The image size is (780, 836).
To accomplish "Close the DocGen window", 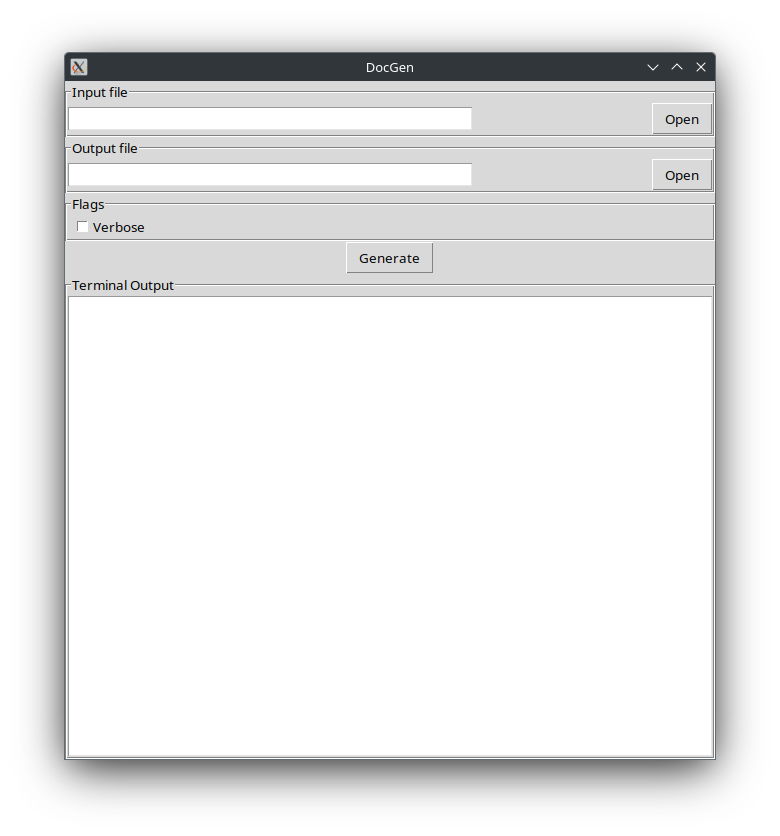I will (701, 67).
